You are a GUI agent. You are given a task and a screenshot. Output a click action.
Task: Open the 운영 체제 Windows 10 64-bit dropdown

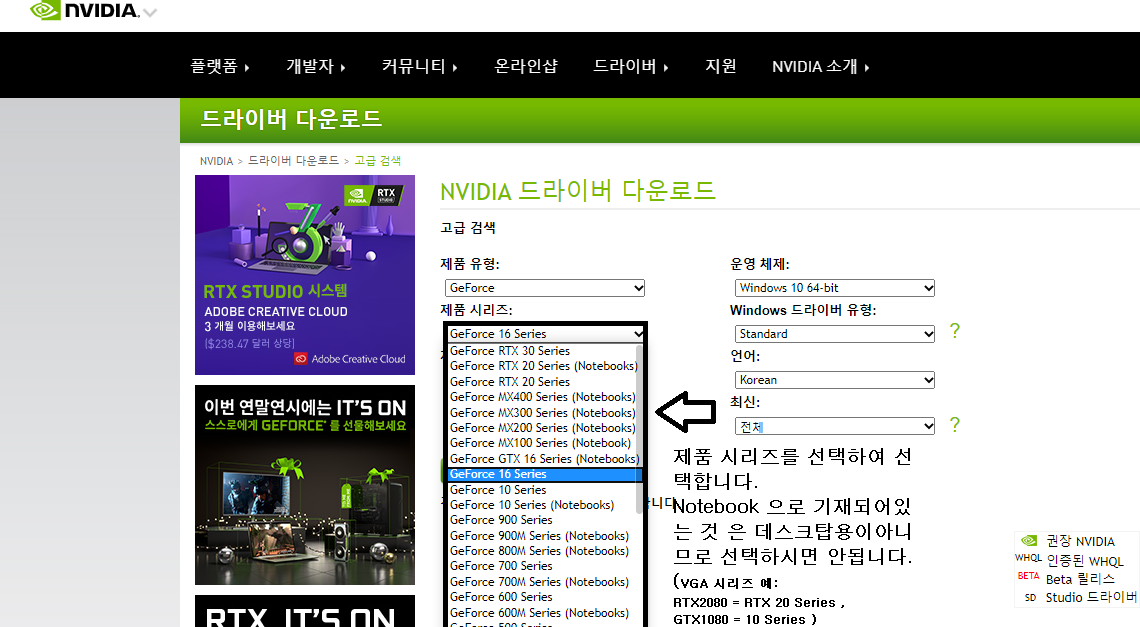(835, 288)
